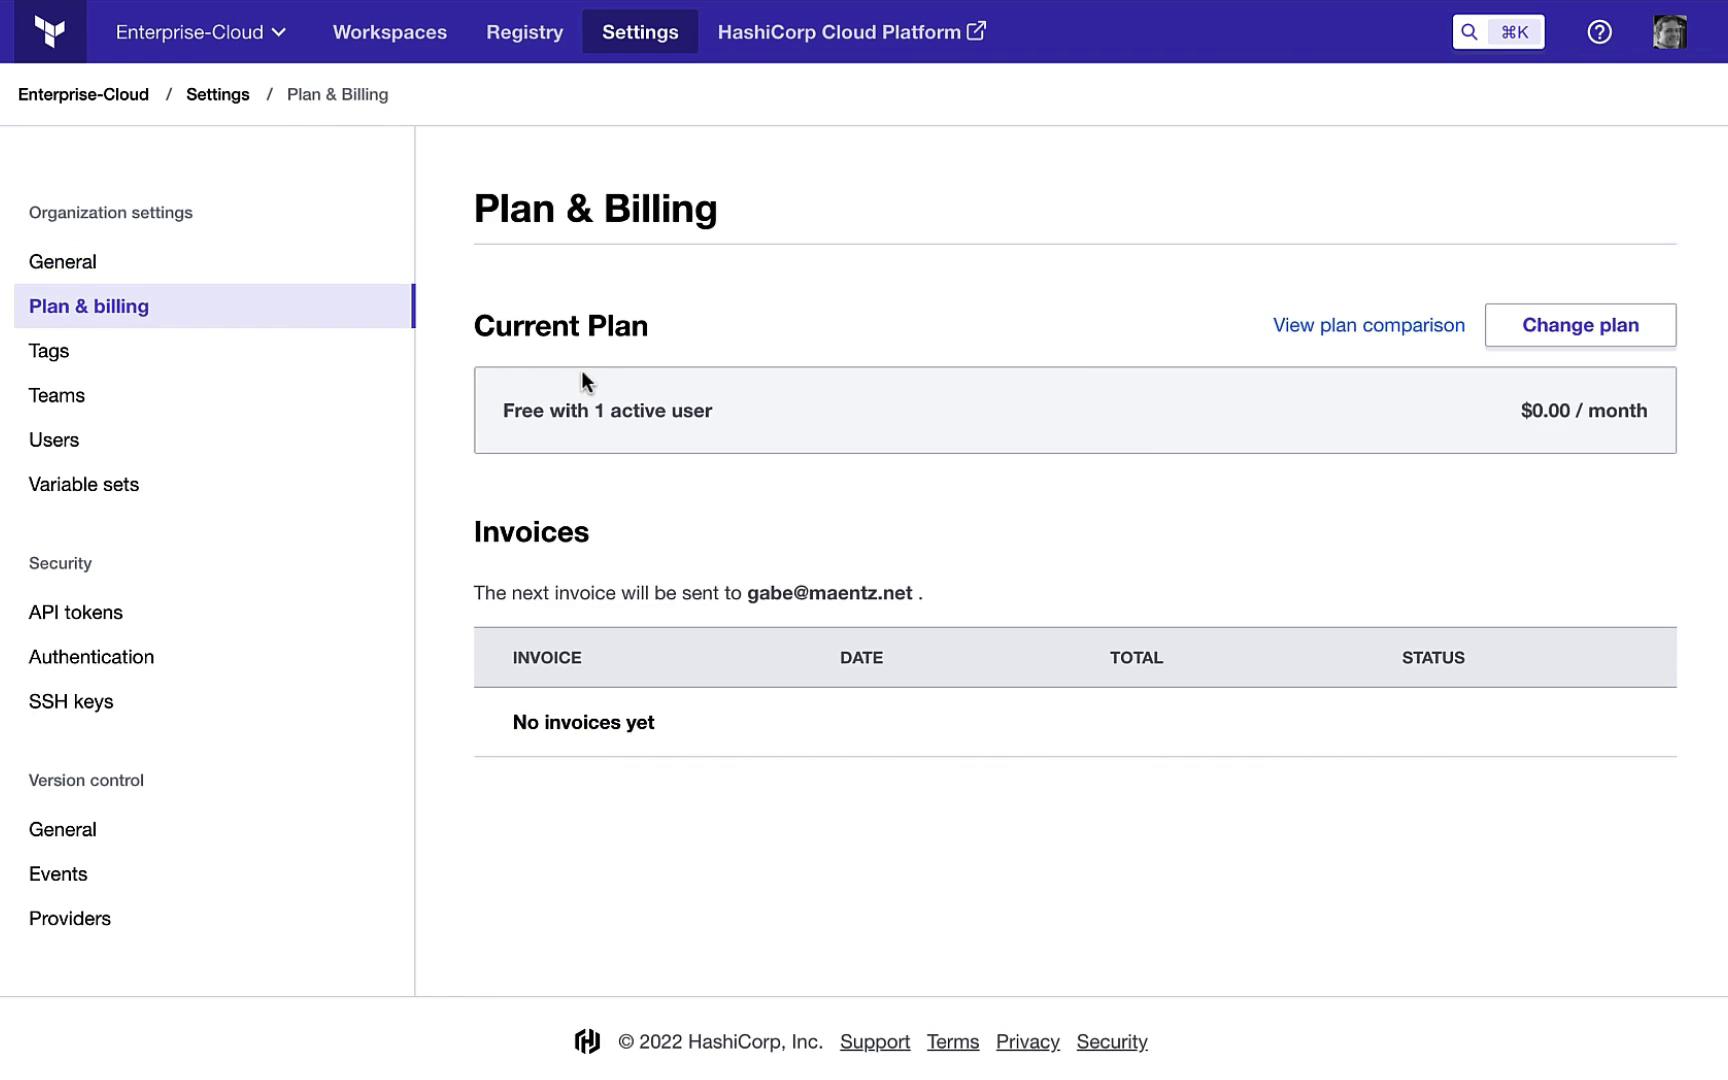
Task: Go to the Workspaces tab
Action: (389, 32)
